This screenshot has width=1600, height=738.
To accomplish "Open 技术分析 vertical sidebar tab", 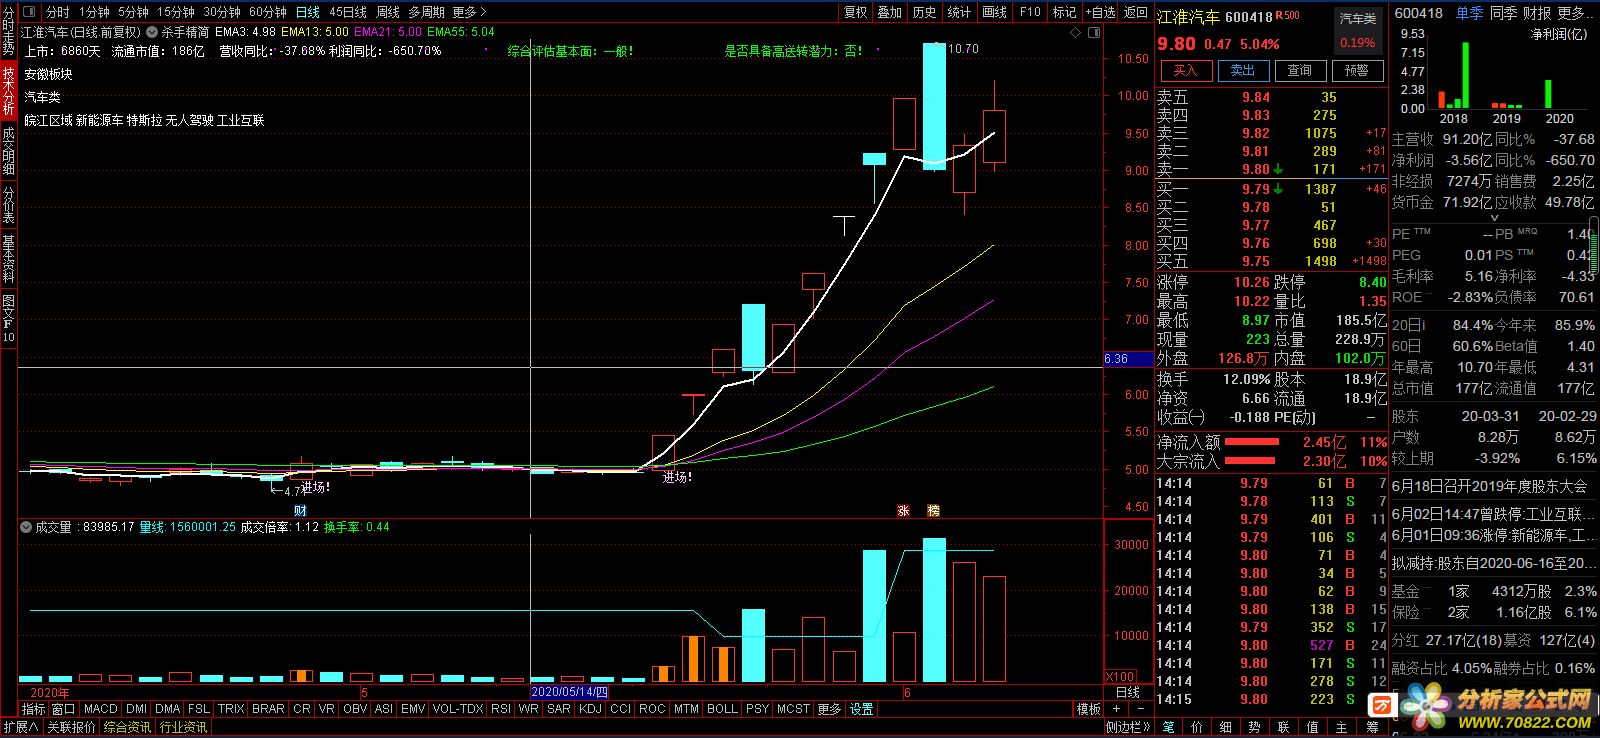I will coord(8,91).
